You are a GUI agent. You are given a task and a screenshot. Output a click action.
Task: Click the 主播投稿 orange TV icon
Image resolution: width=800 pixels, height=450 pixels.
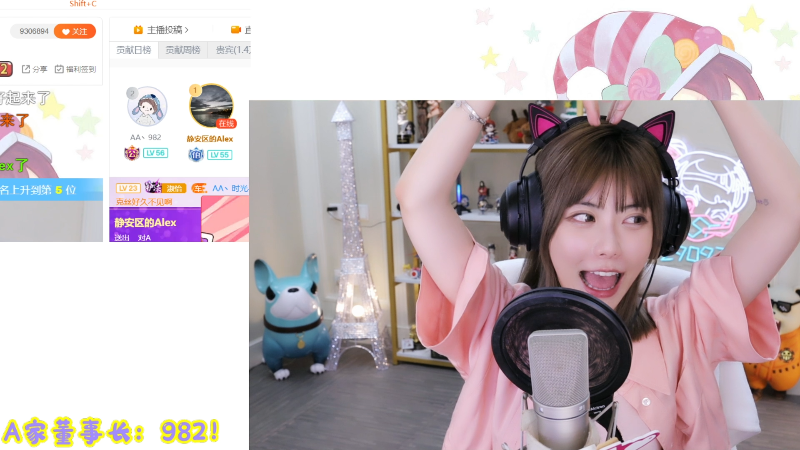pos(138,30)
